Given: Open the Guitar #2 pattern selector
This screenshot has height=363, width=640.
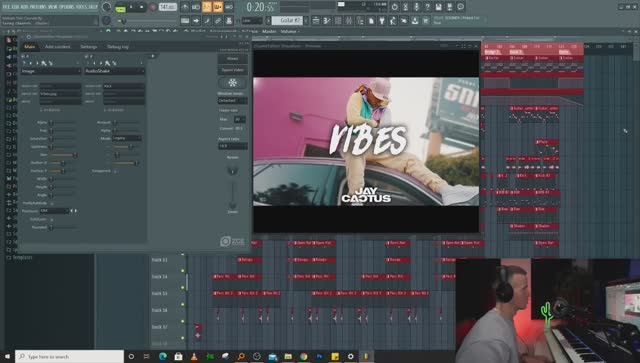Looking at the screenshot, I should 288,20.
